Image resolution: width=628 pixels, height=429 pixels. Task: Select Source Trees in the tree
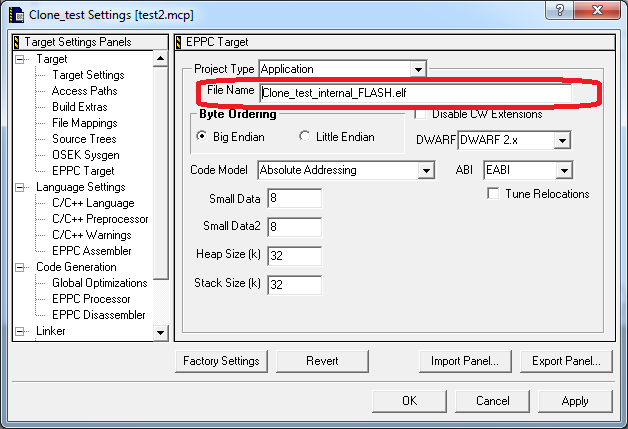(x=84, y=139)
